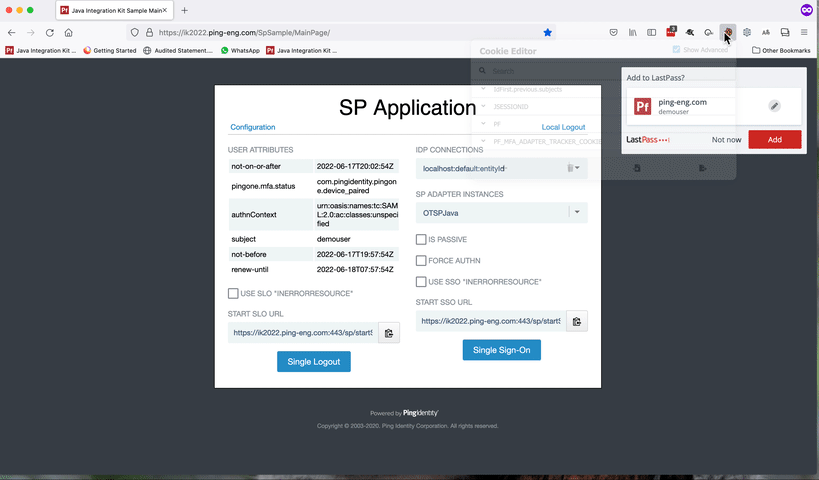Click the address bar URL
819x480 pixels.
pyautogui.click(x=244, y=32)
